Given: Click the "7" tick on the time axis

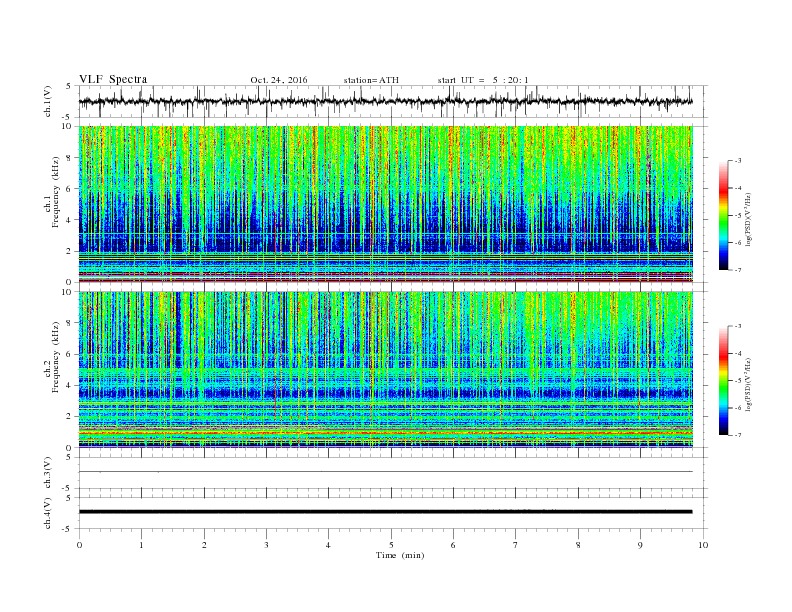Looking at the screenshot, I should [516, 545].
